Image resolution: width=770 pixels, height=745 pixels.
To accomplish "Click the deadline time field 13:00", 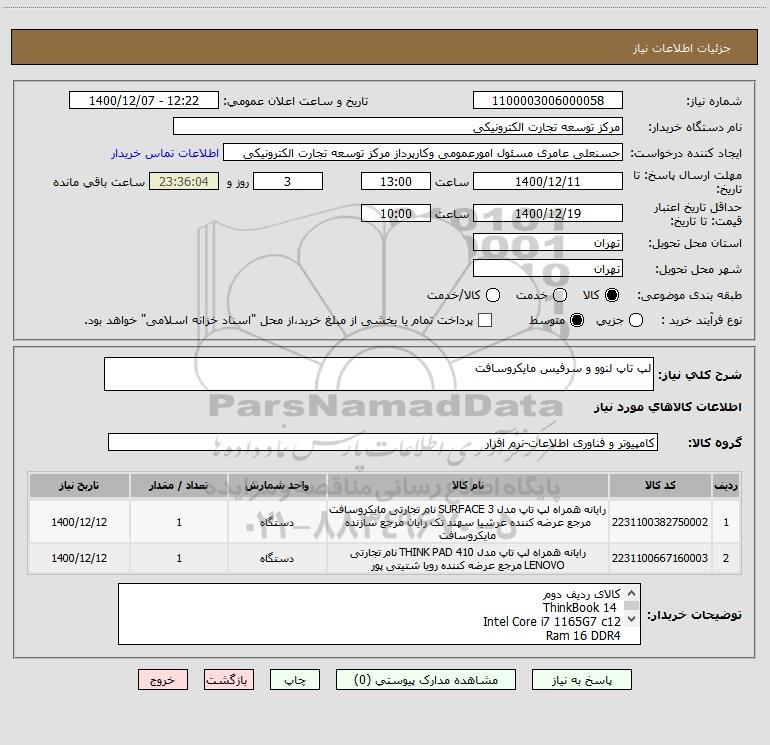I will (396, 181).
